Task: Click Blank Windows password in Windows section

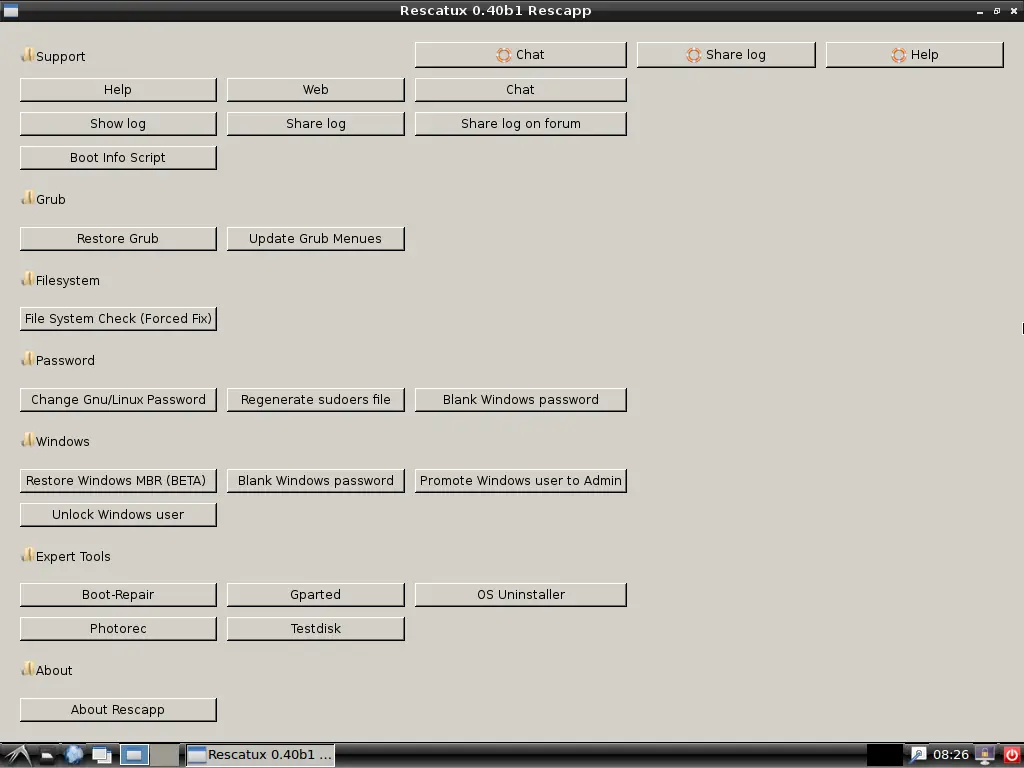Action: [x=315, y=481]
